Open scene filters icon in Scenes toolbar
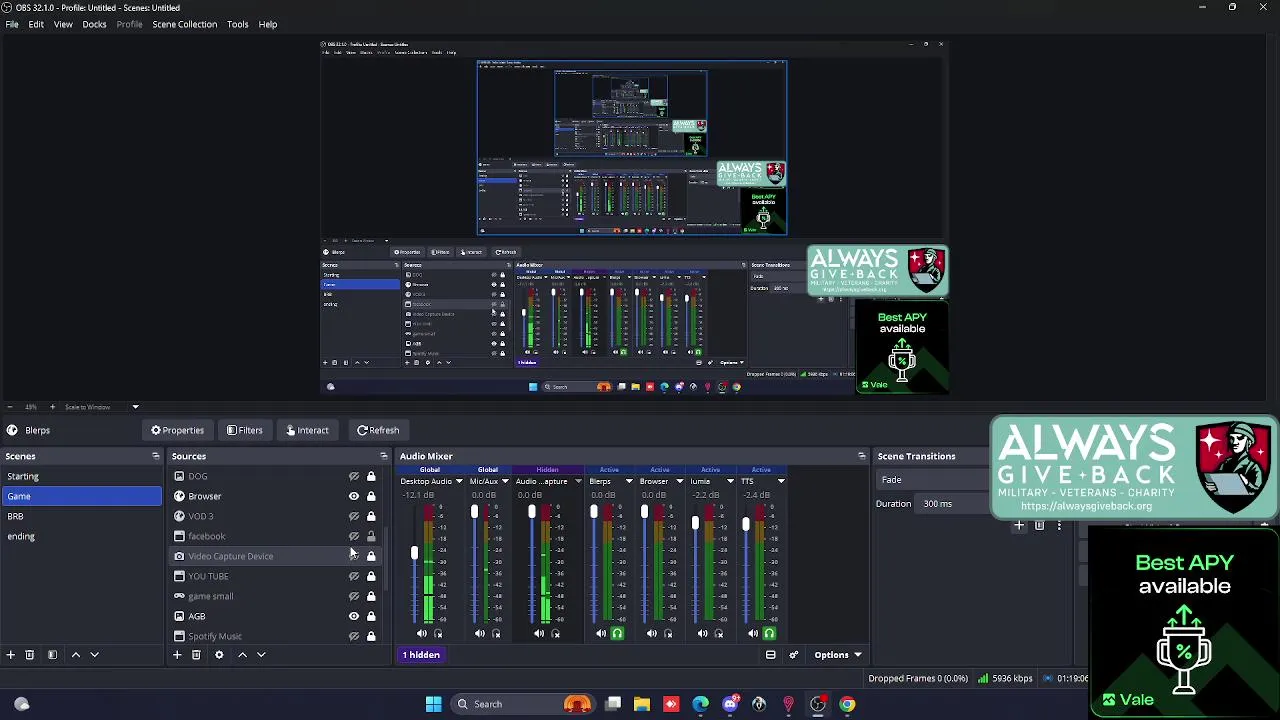 (x=52, y=655)
